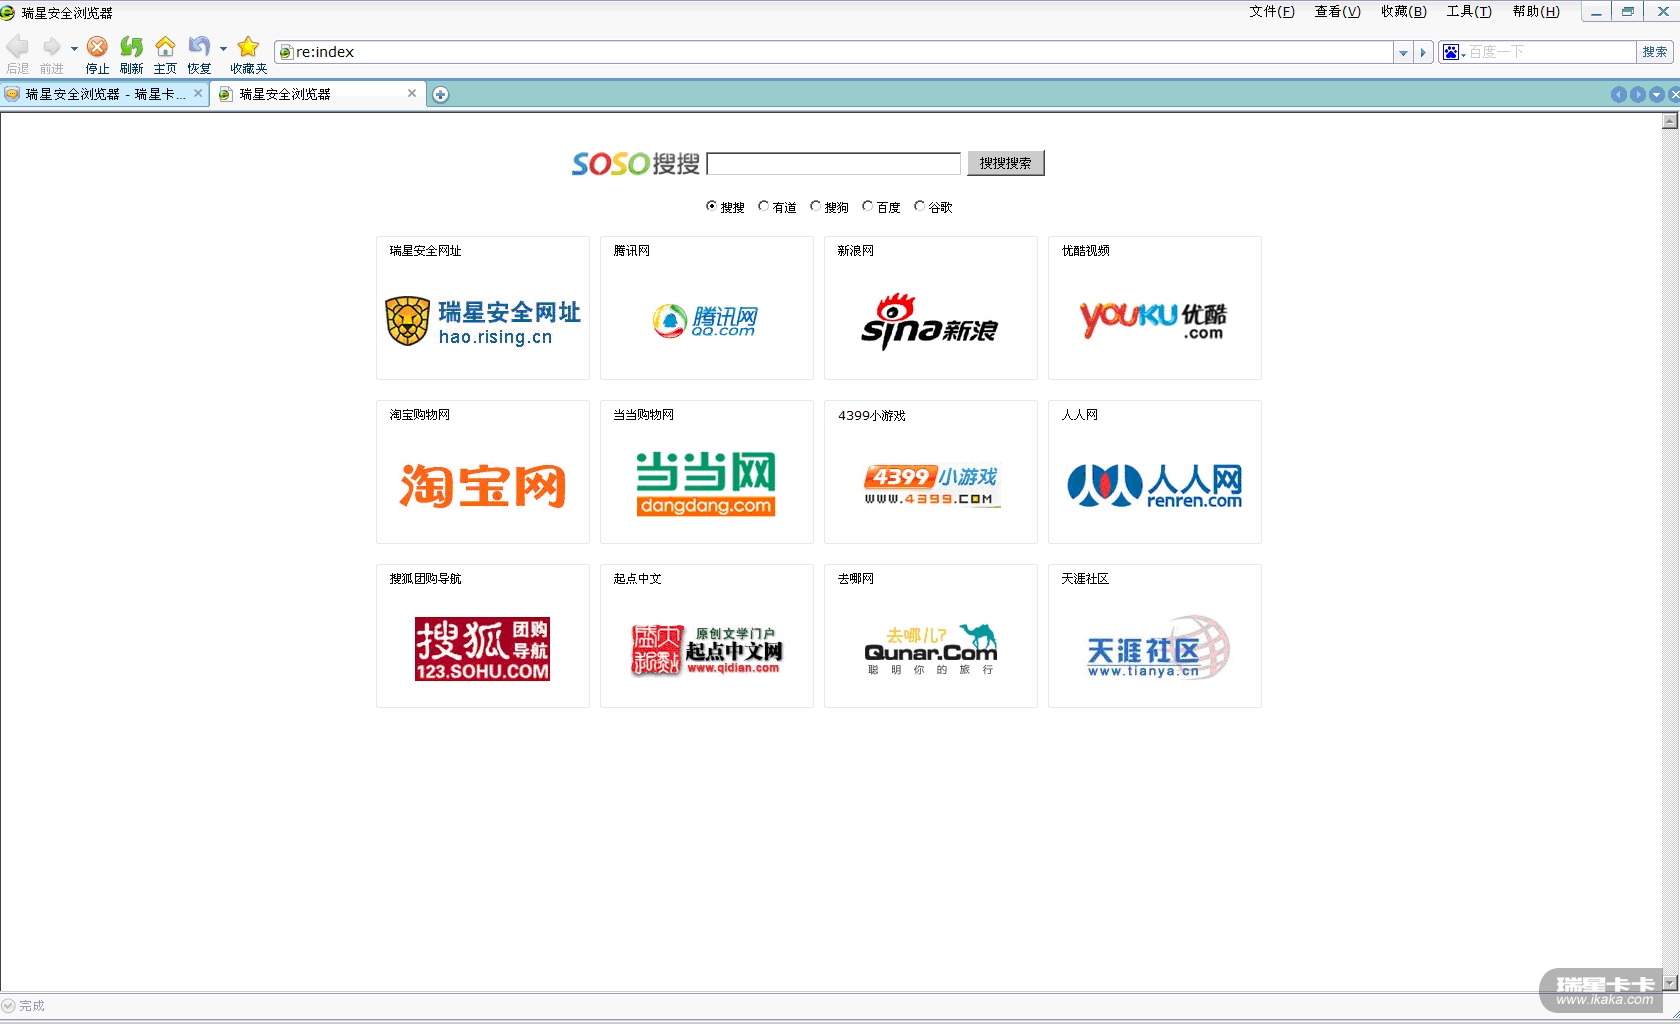This screenshot has width=1680, height=1024.
Task: Open the Youku 优酷 logo thumbnail
Action: 1154,320
